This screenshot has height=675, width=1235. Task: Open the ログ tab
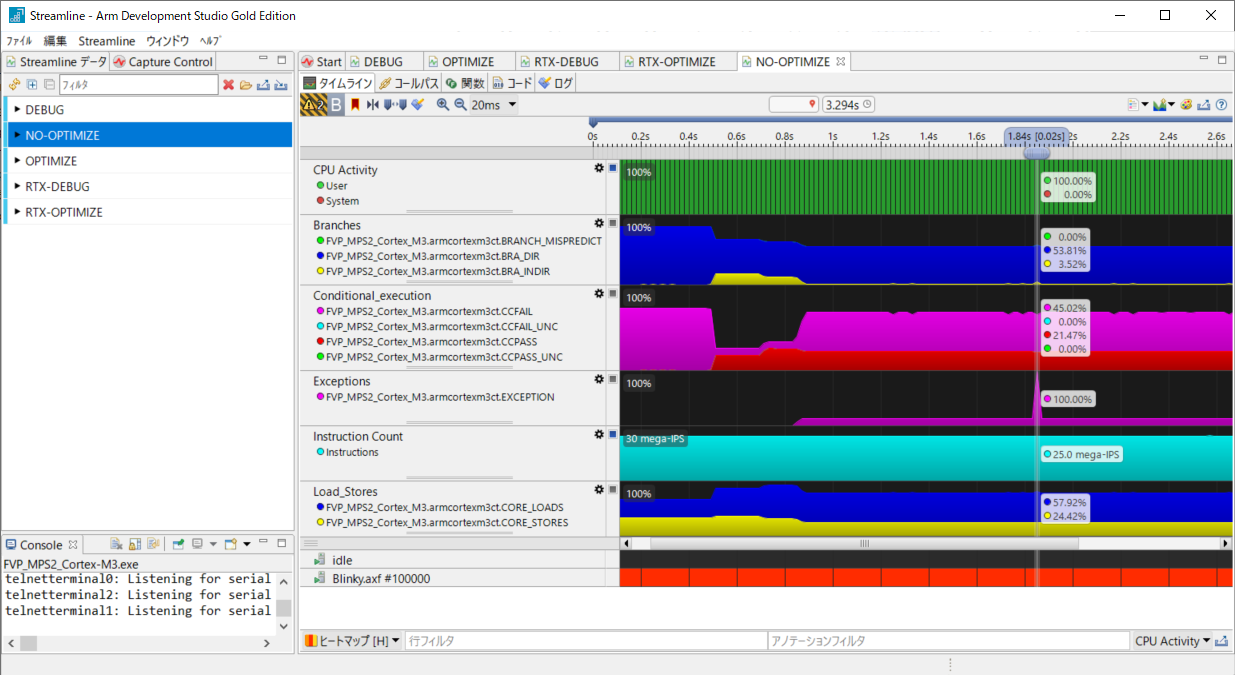tap(555, 83)
